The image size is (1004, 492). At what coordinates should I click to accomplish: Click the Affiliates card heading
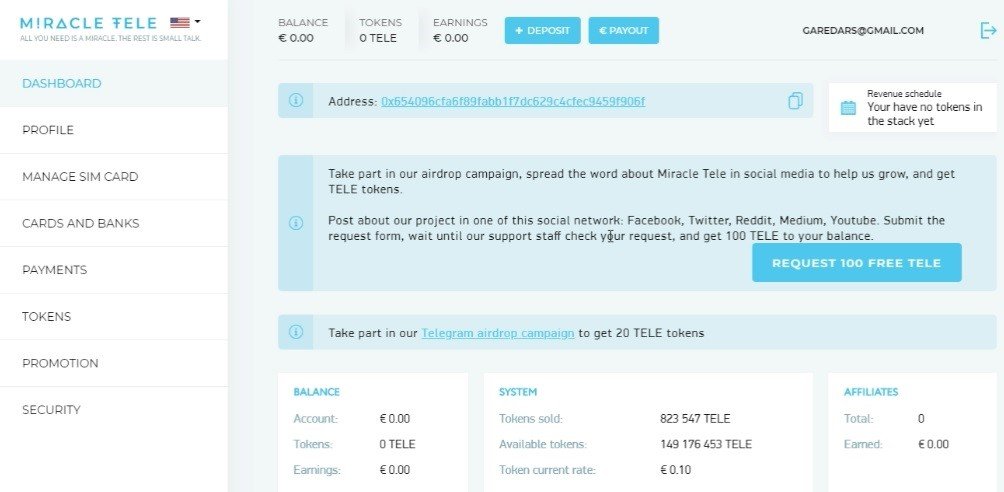tap(871, 392)
